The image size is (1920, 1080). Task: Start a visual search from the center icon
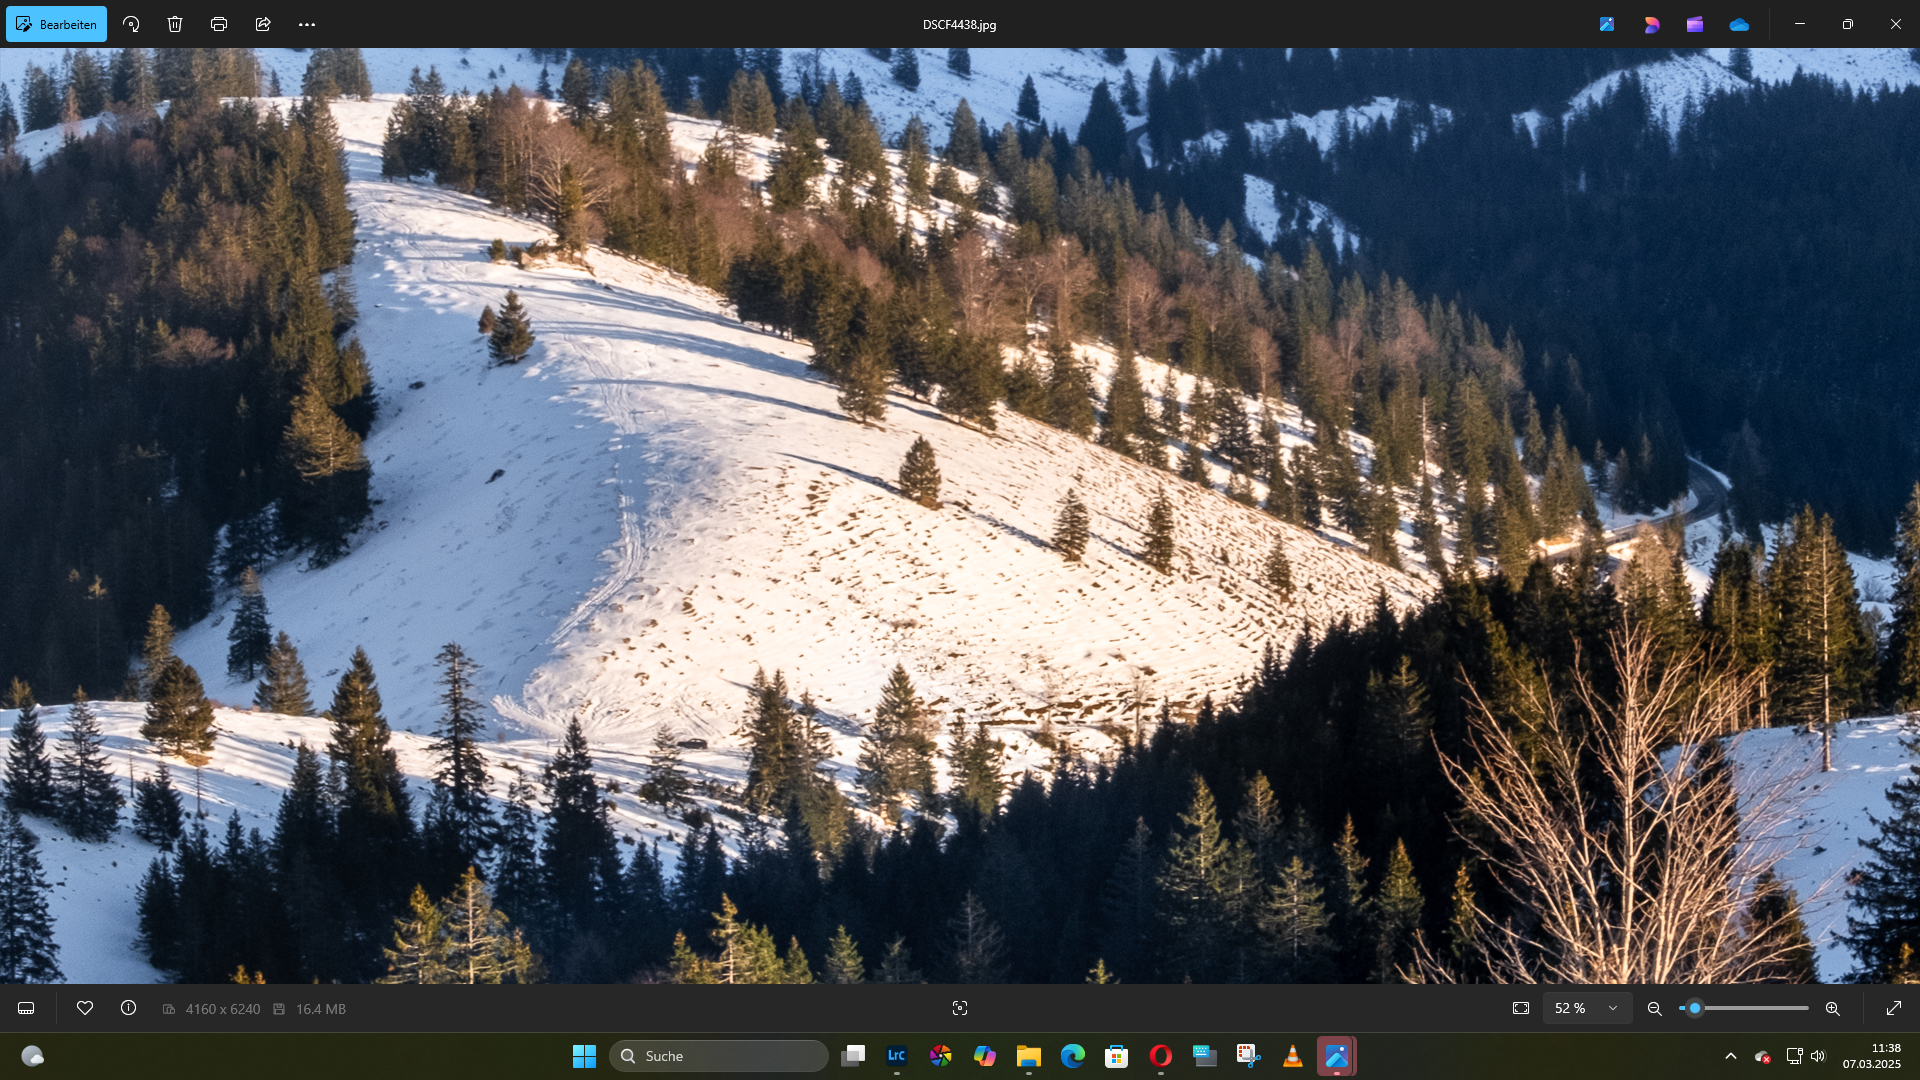960,1008
